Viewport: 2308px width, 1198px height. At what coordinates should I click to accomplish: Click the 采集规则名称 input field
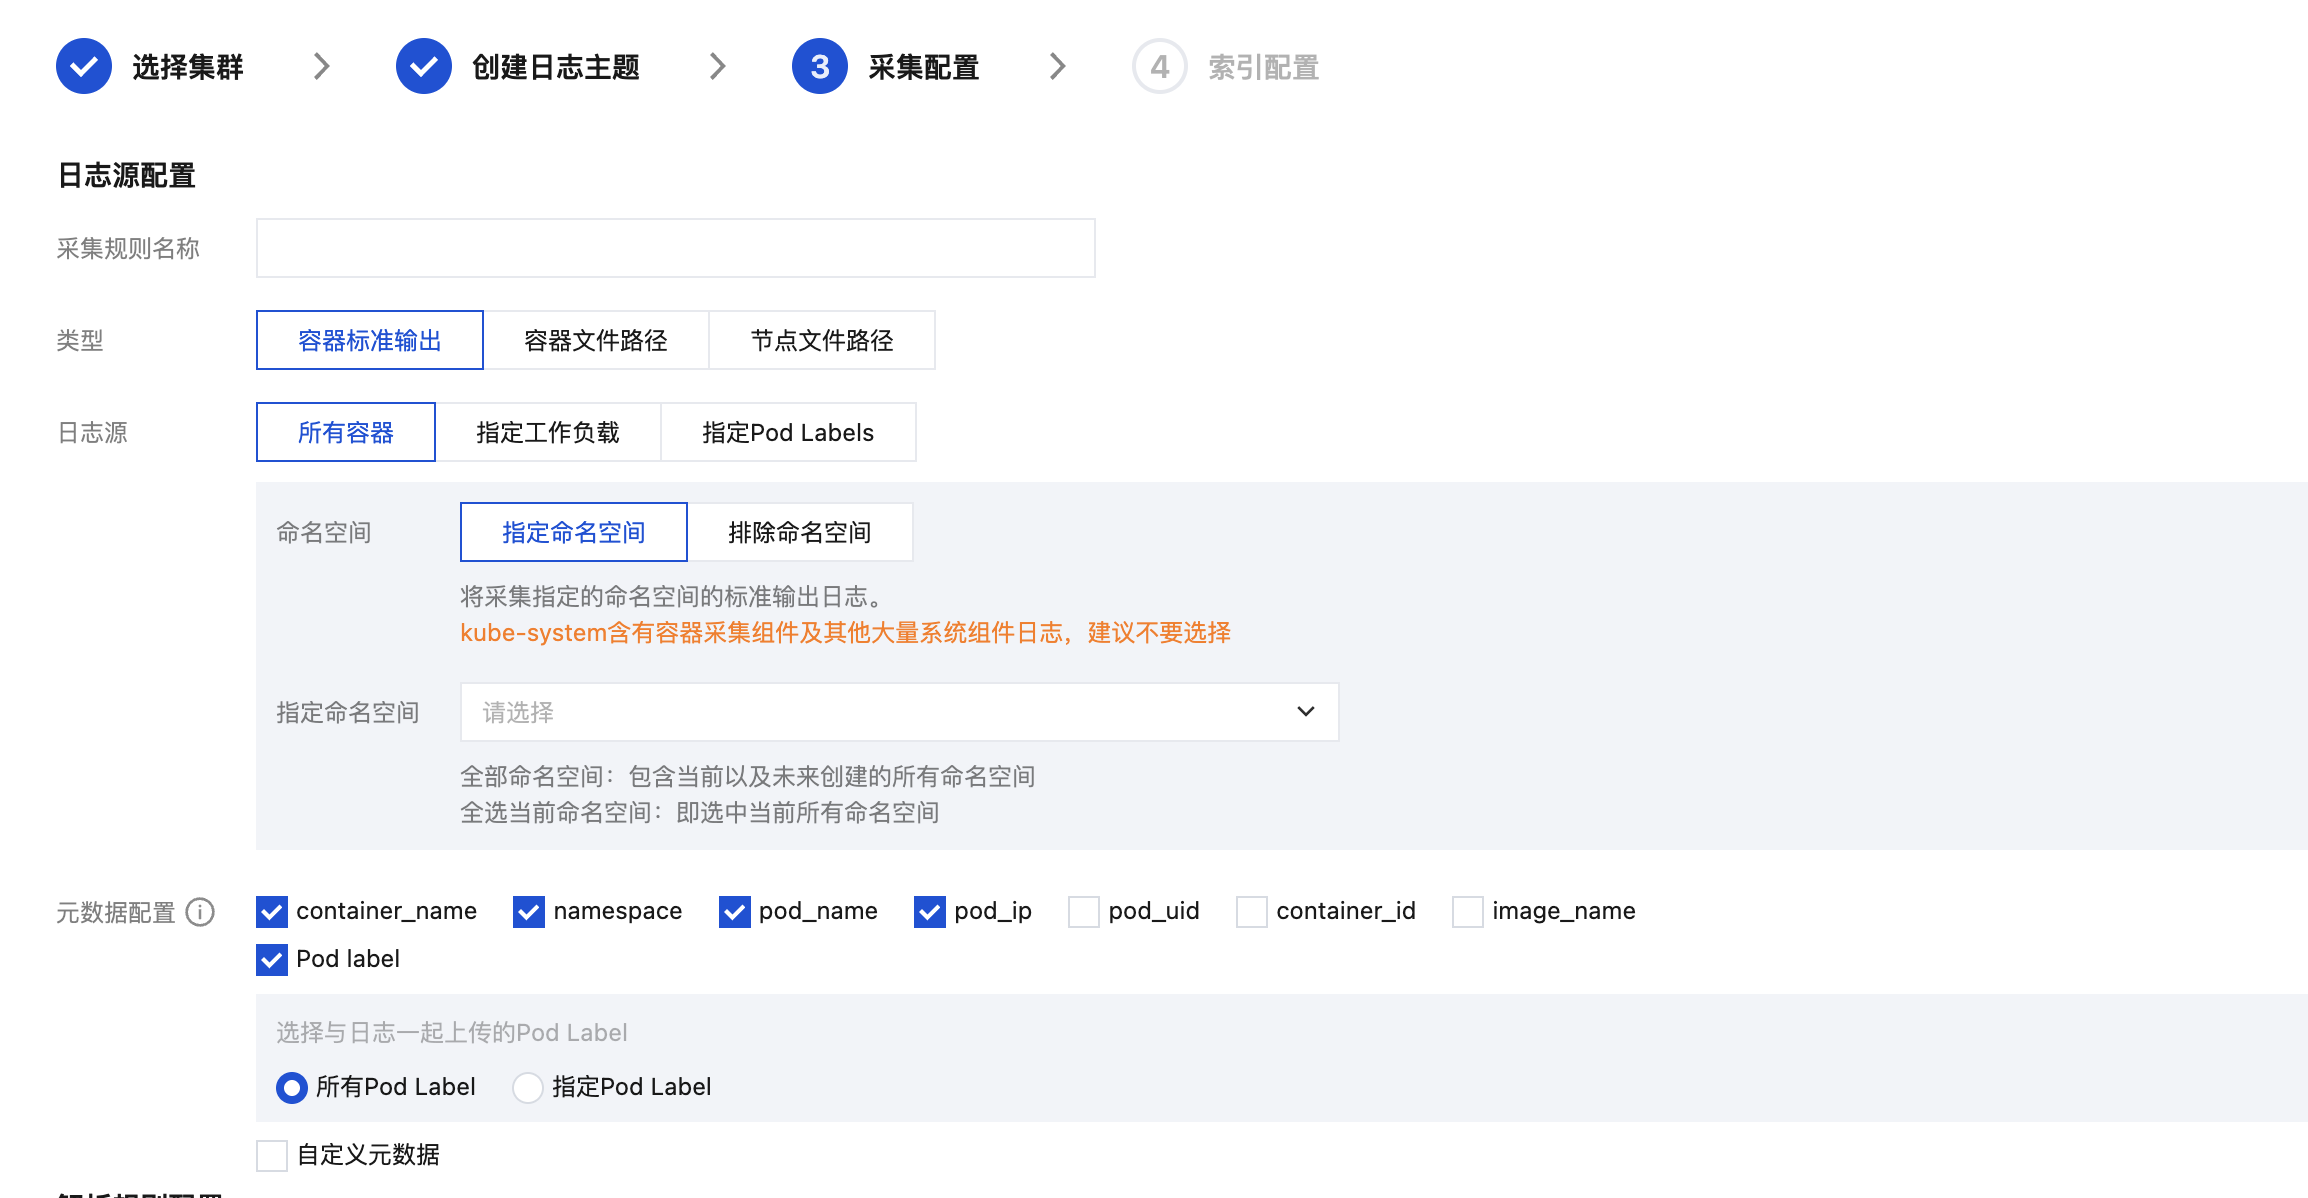[x=676, y=248]
